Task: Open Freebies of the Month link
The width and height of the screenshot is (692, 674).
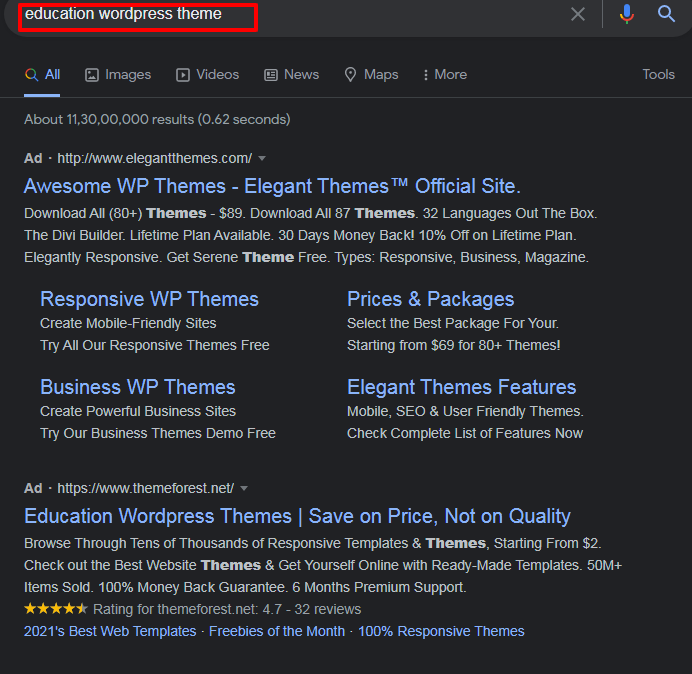Action: [x=277, y=632]
